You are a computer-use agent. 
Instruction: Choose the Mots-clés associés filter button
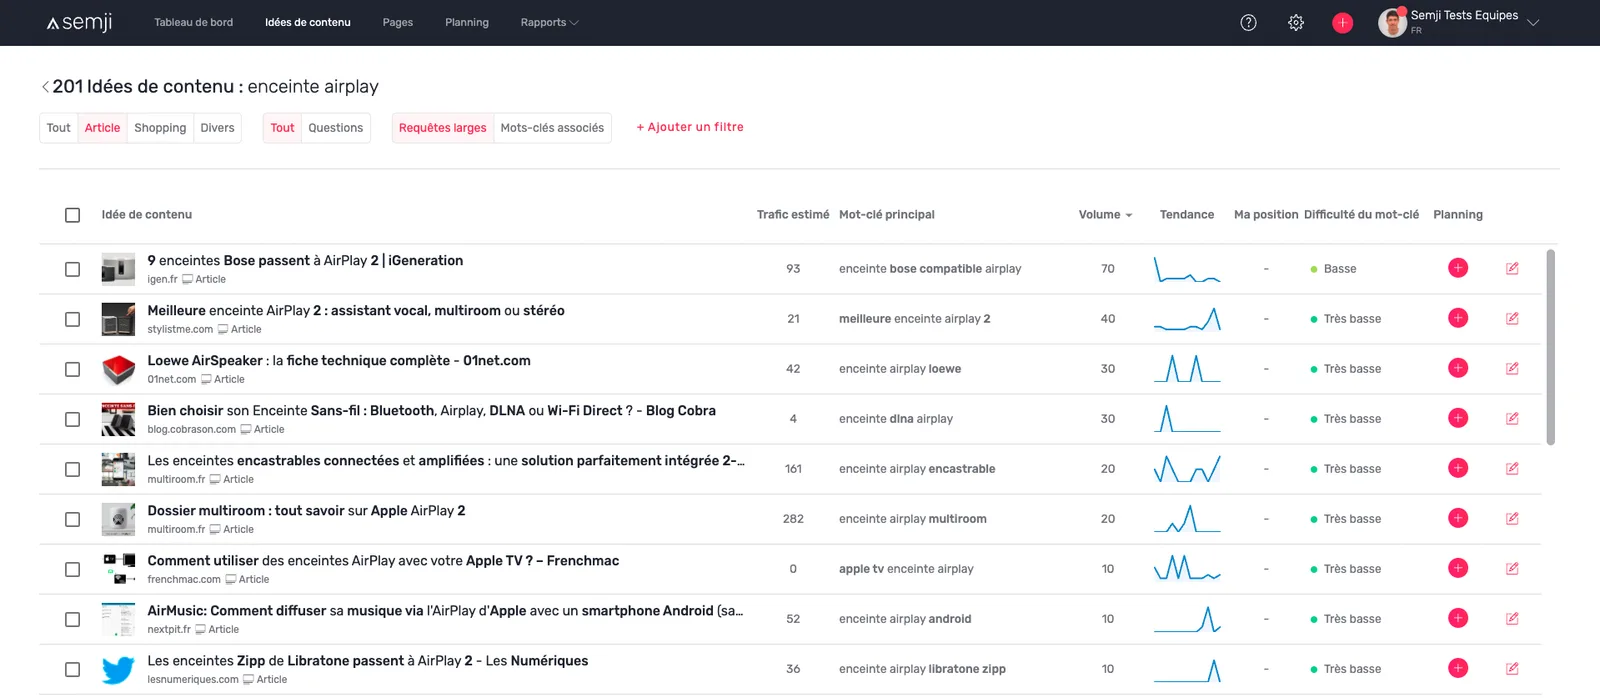coord(552,128)
